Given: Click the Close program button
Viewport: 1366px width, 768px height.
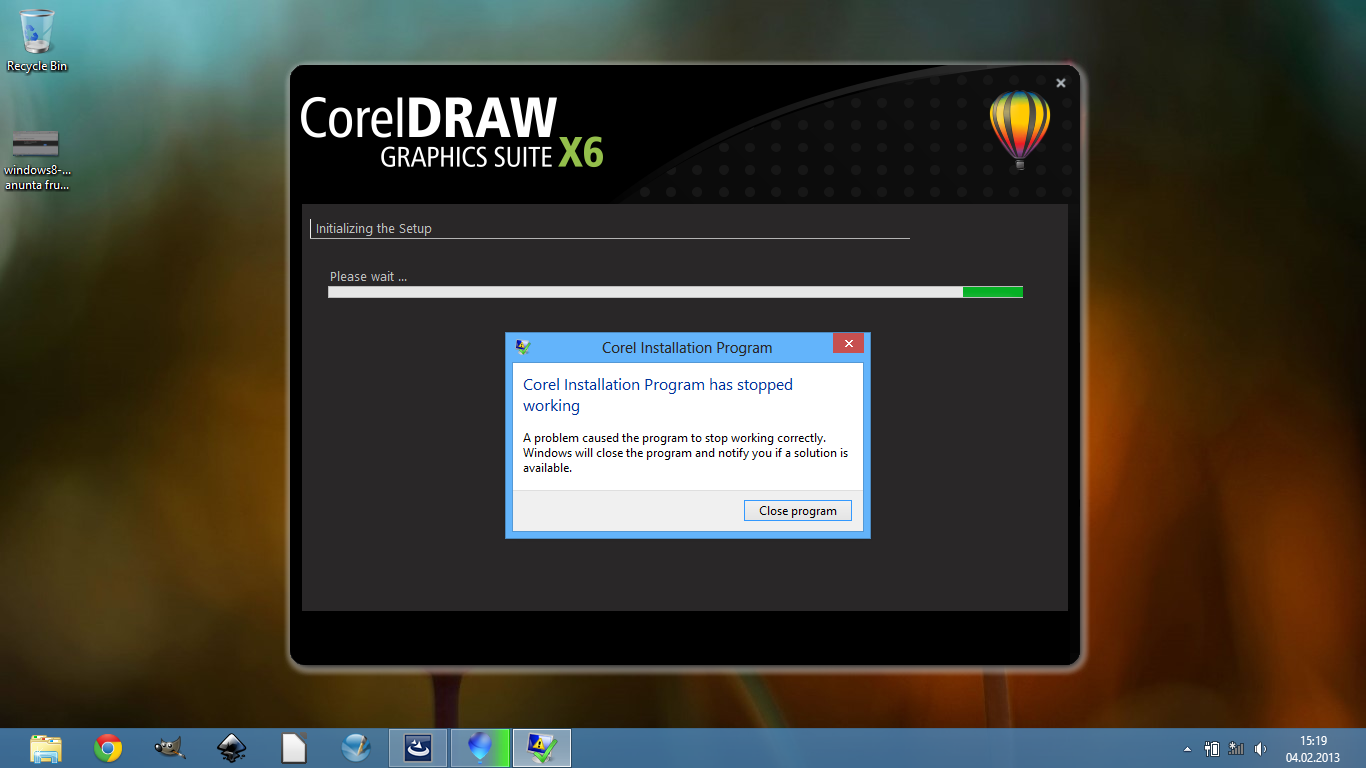Looking at the screenshot, I should point(797,510).
